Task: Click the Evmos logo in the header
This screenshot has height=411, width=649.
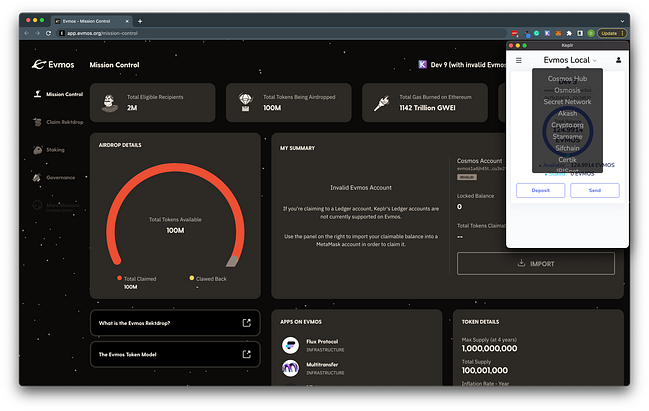Action: [53, 65]
